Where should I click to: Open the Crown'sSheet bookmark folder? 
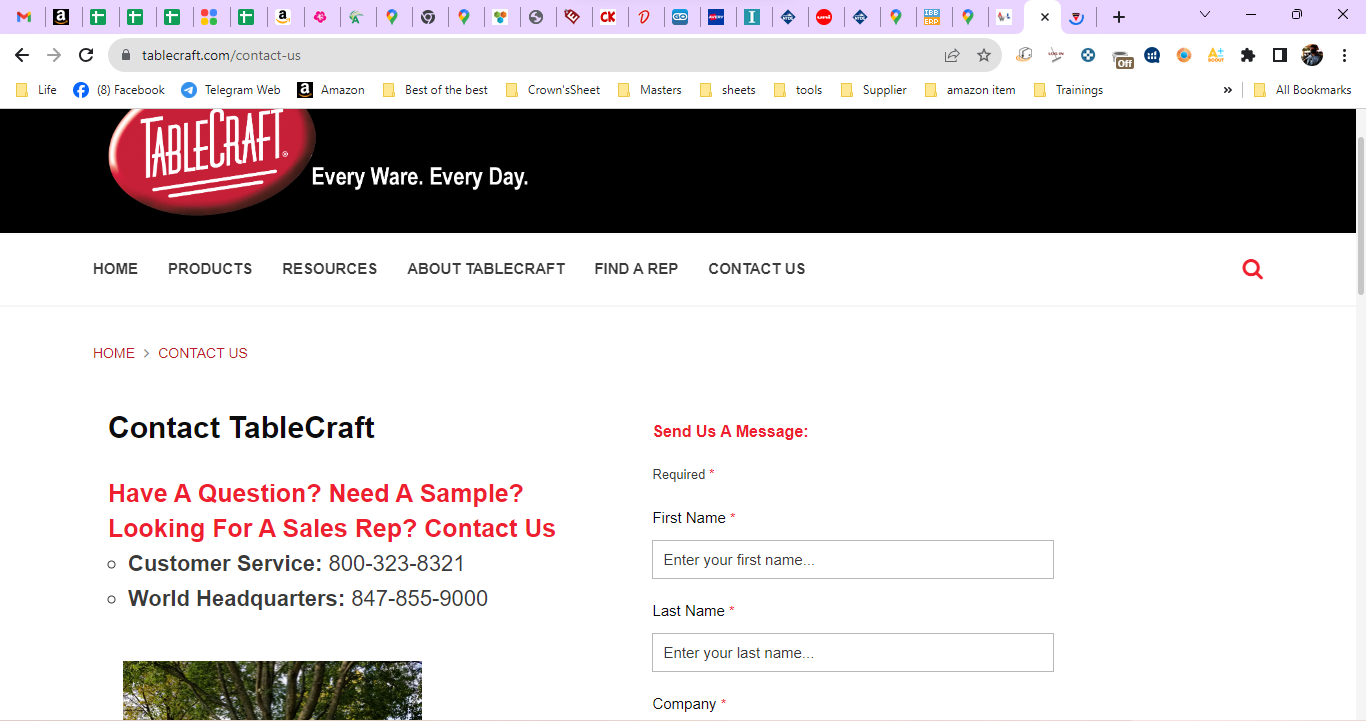tap(553, 90)
